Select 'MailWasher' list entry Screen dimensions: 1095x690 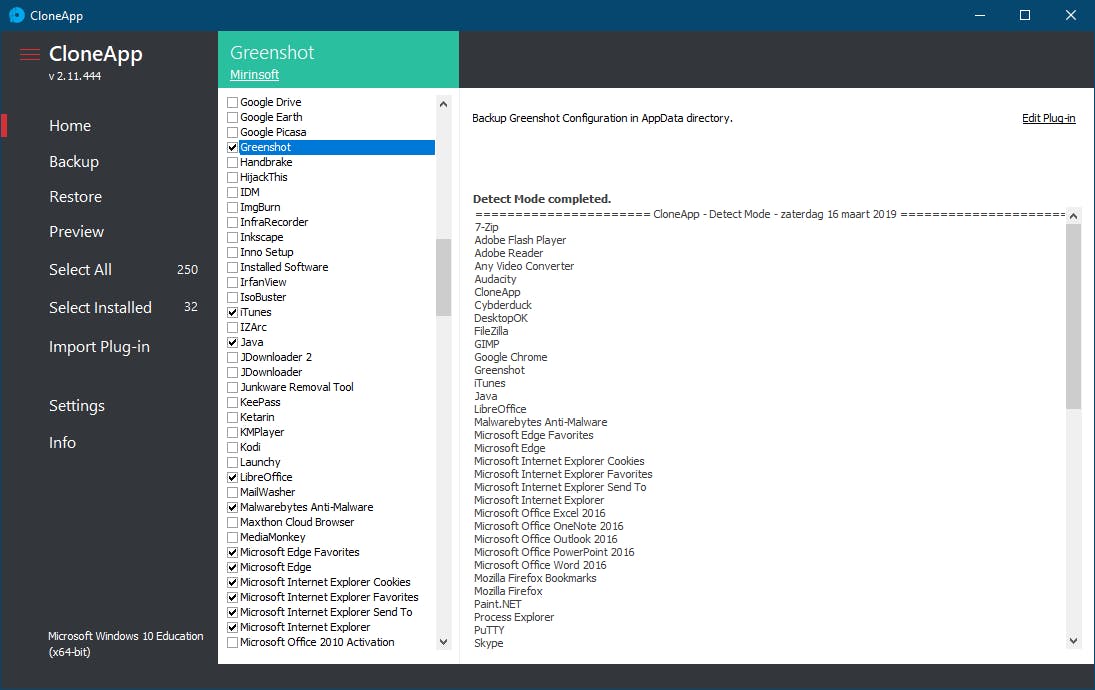(x=267, y=492)
